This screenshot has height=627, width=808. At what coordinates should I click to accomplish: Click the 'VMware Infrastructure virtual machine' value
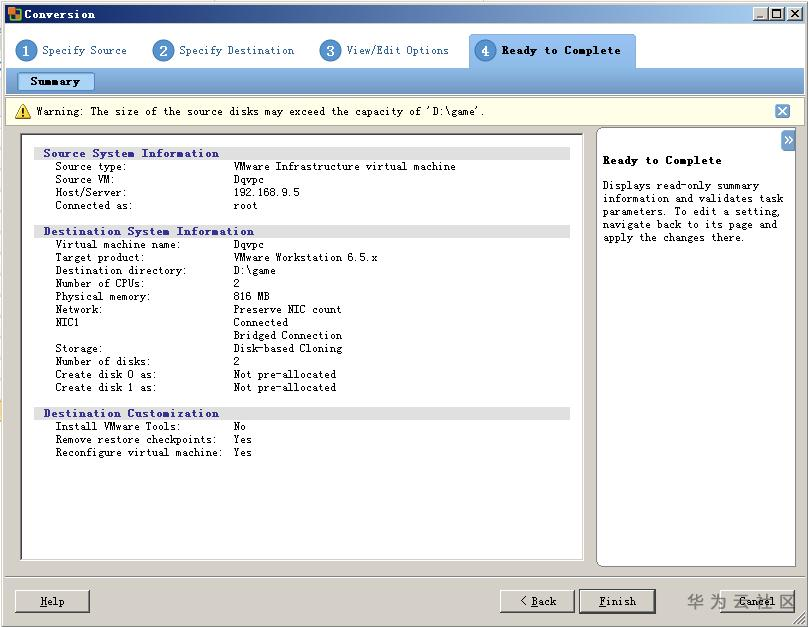[x=344, y=166]
